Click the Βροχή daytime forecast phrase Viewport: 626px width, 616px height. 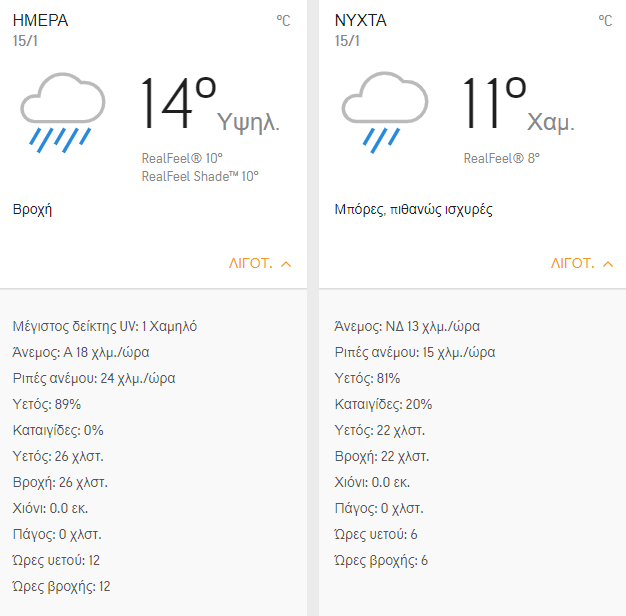click(x=32, y=210)
